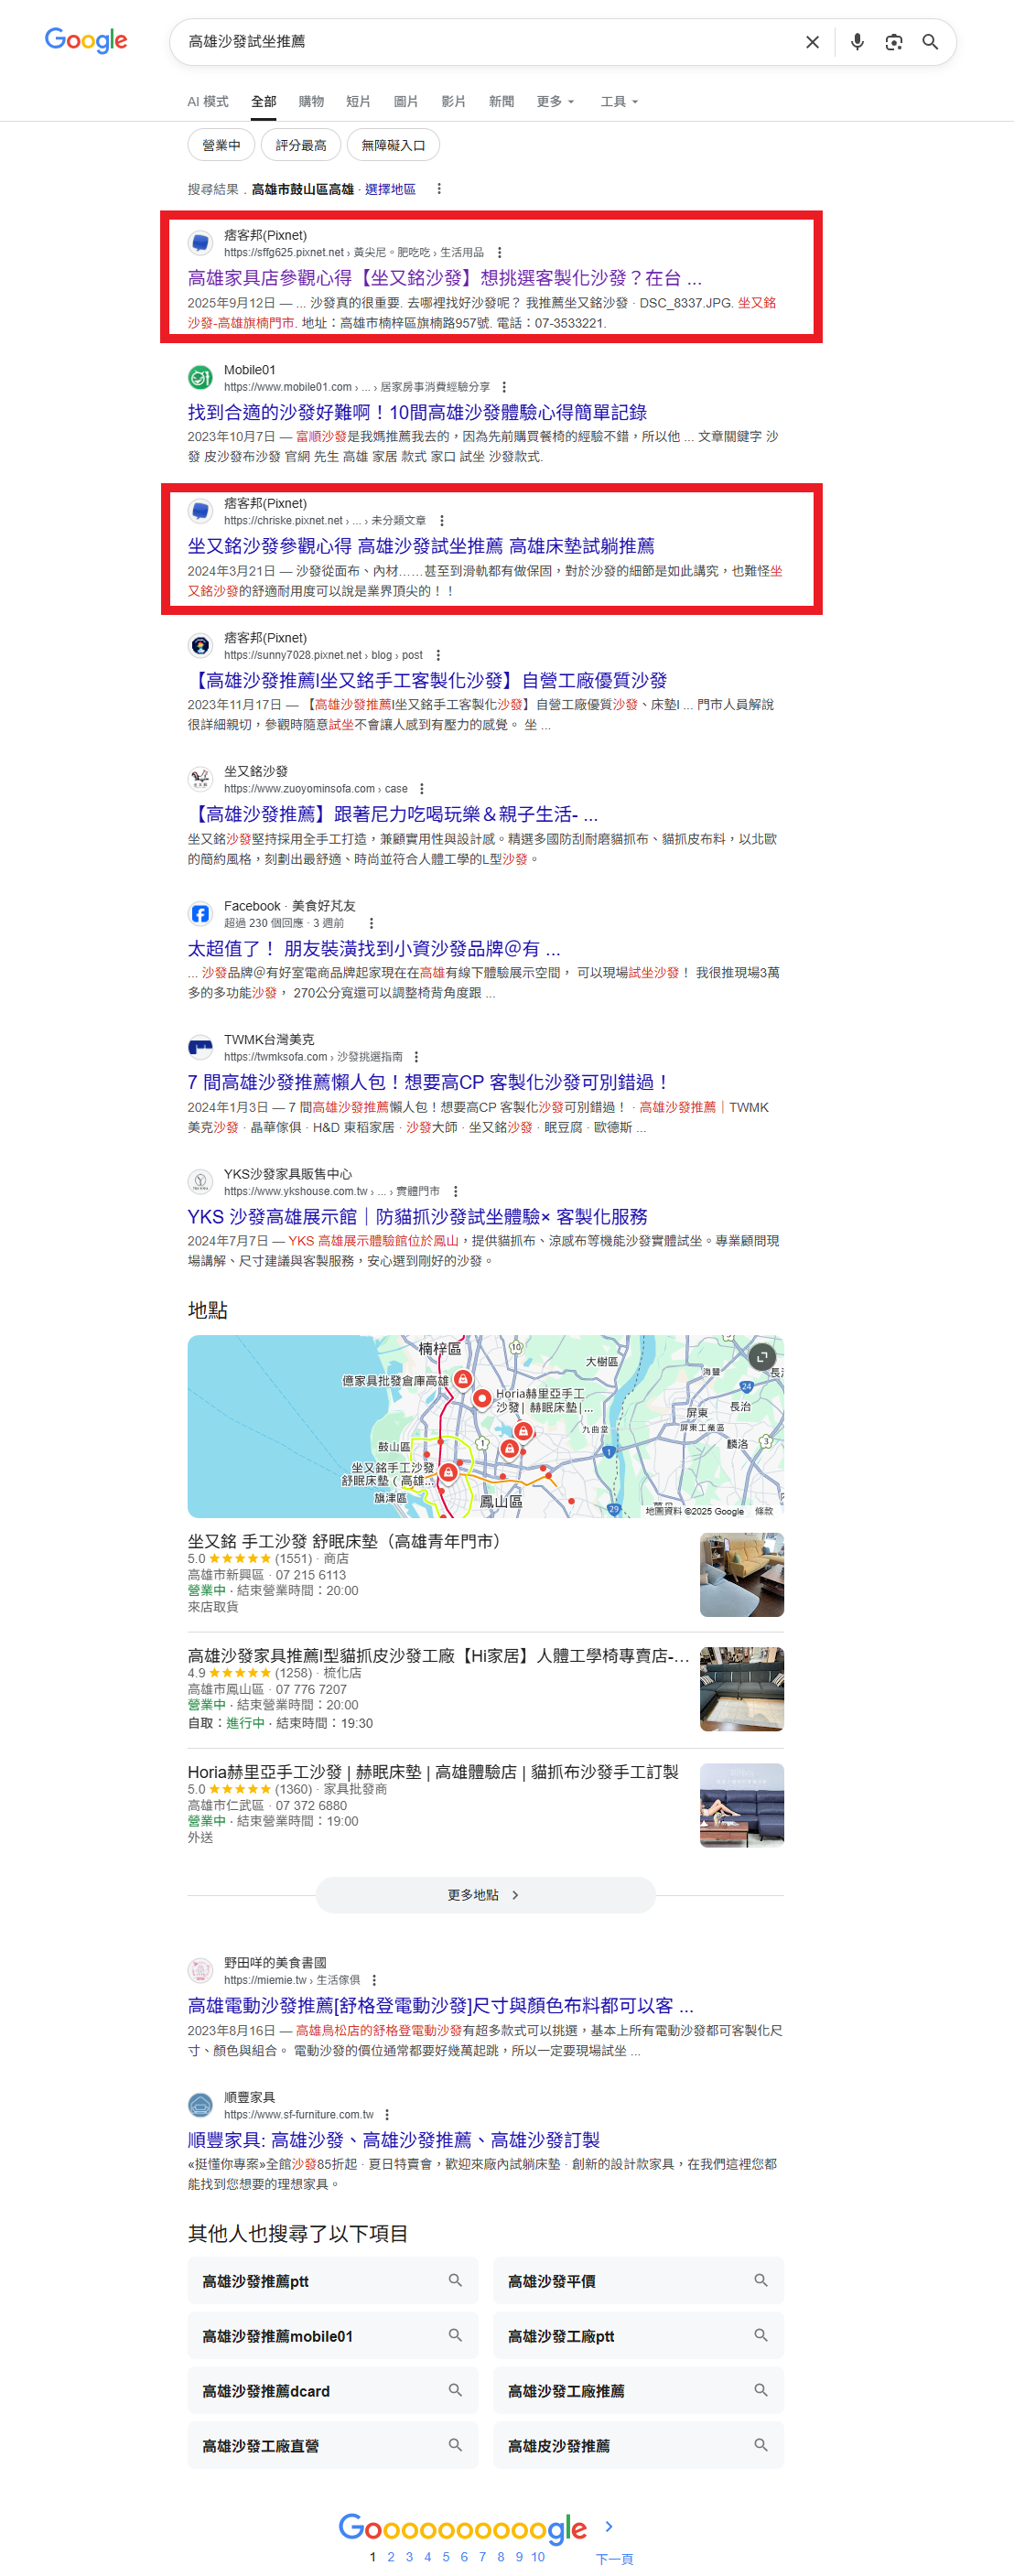Open Google Lens image search
The image size is (1014, 2576).
click(x=893, y=42)
